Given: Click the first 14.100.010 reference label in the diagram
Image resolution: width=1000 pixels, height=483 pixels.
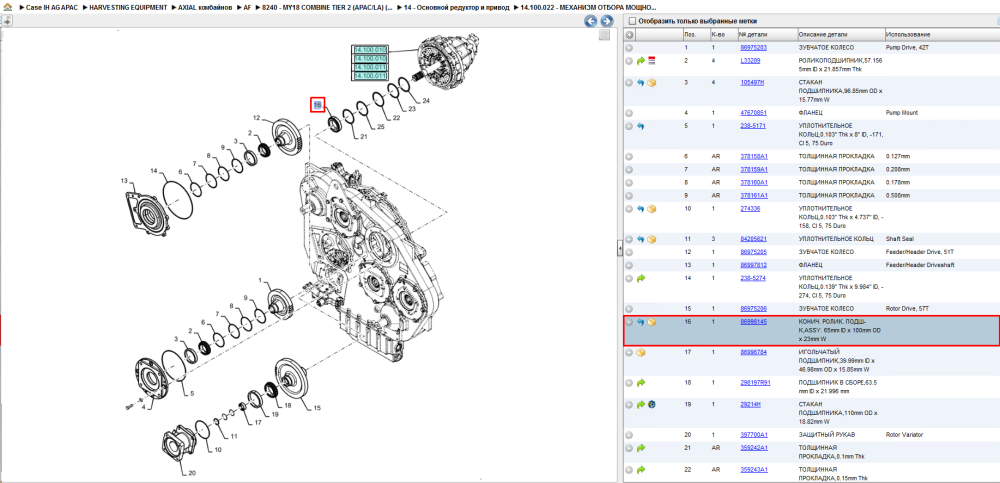Looking at the screenshot, I should [371, 50].
